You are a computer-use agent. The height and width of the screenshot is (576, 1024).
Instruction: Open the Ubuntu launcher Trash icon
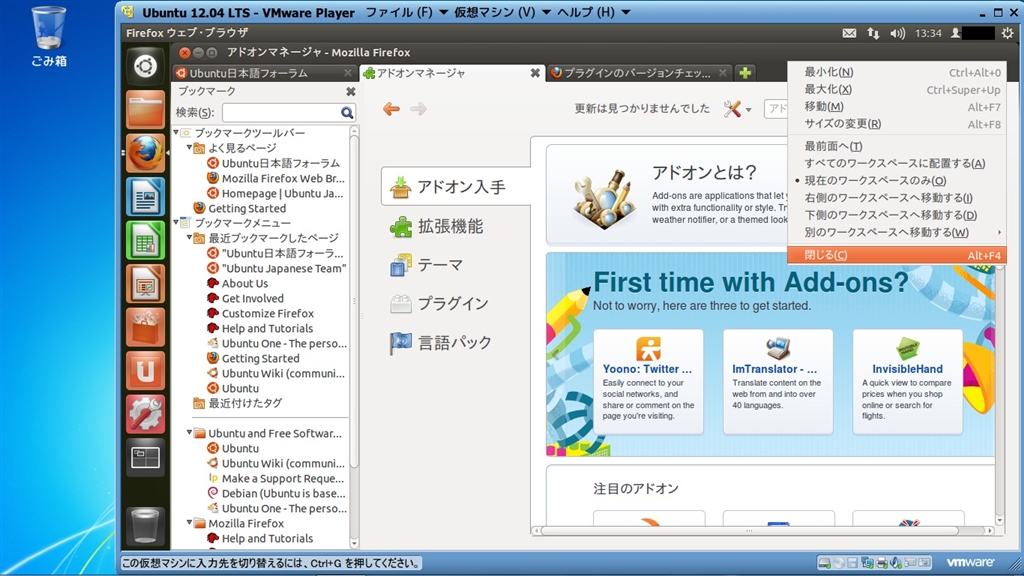(145, 526)
